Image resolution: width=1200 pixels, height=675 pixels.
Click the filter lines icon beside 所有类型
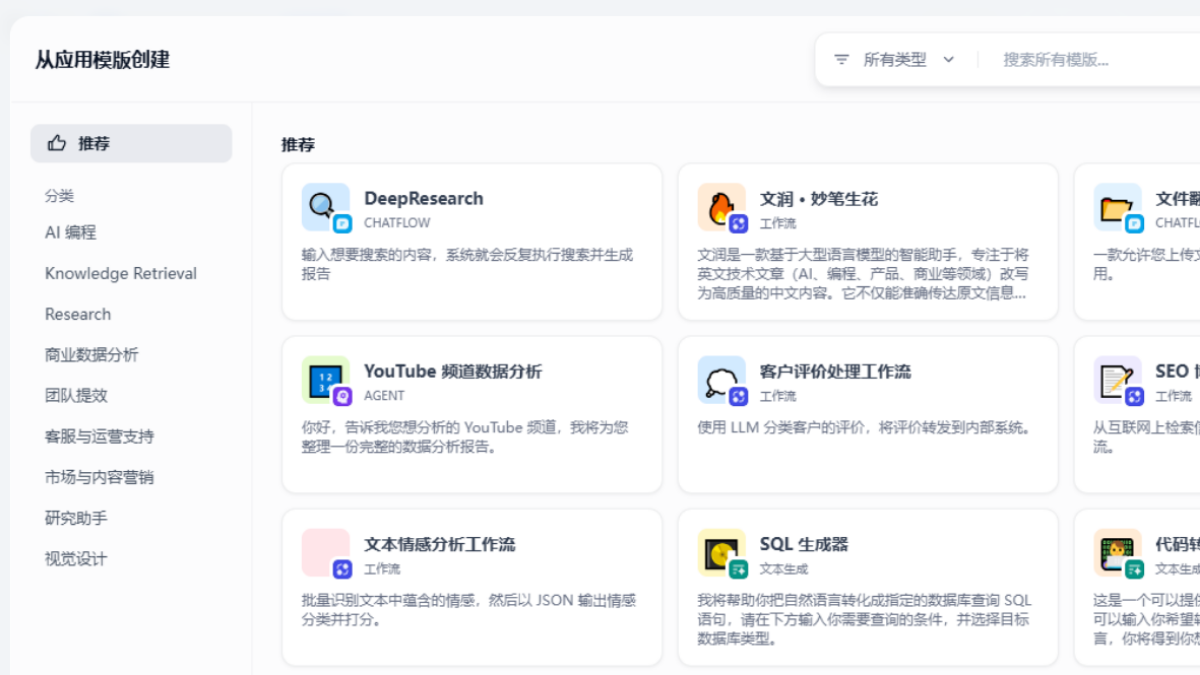point(842,60)
